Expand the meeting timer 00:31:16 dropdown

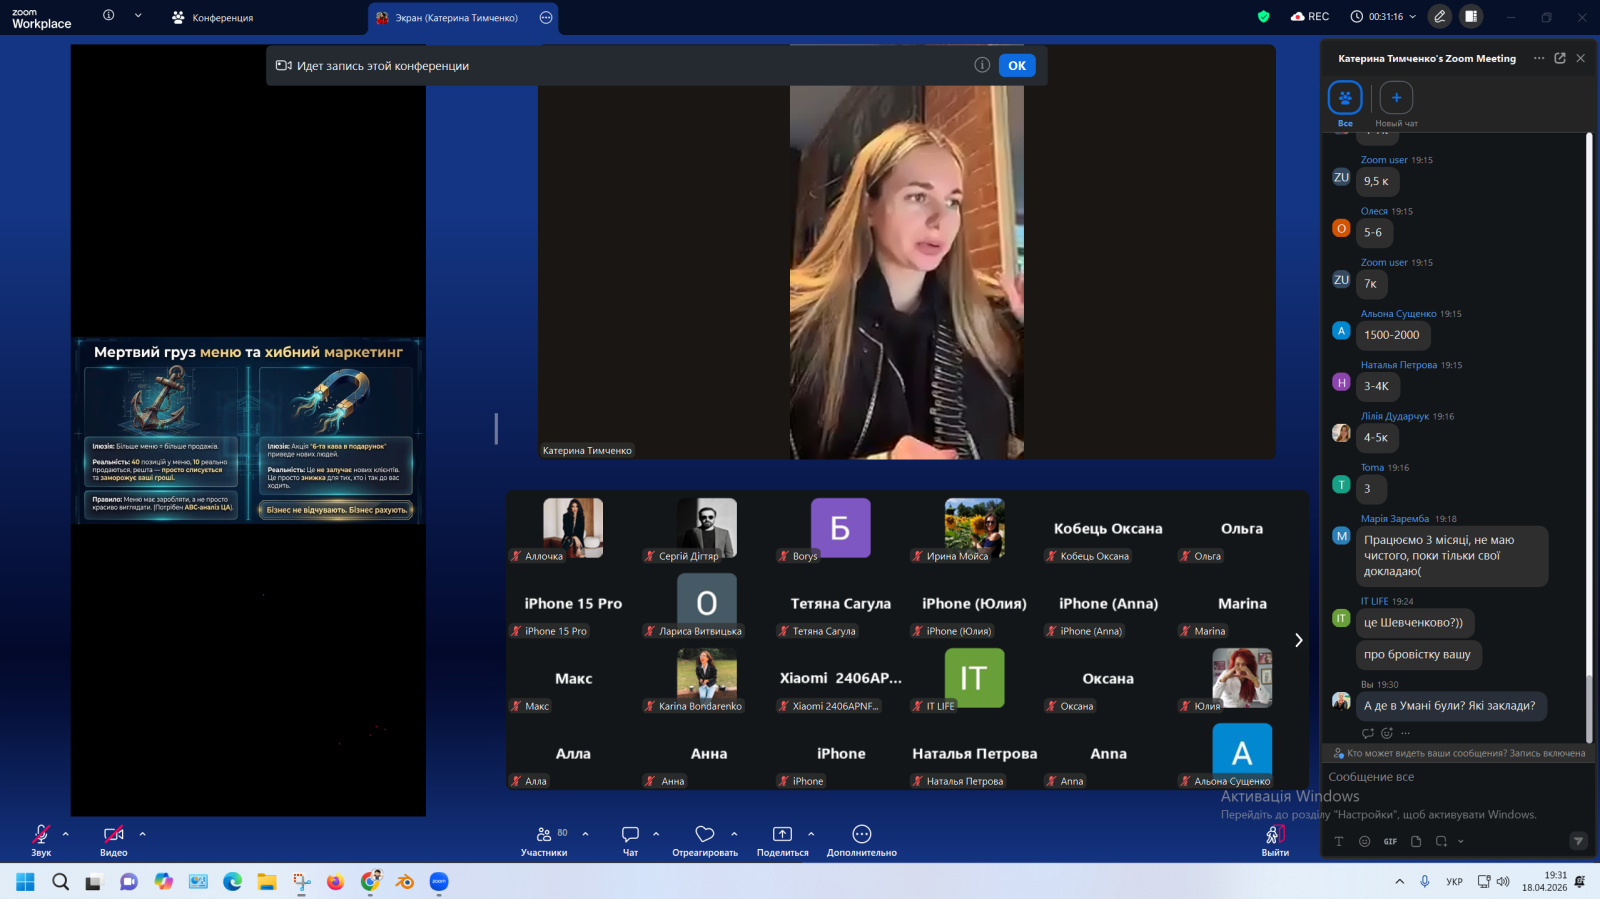pyautogui.click(x=1413, y=17)
